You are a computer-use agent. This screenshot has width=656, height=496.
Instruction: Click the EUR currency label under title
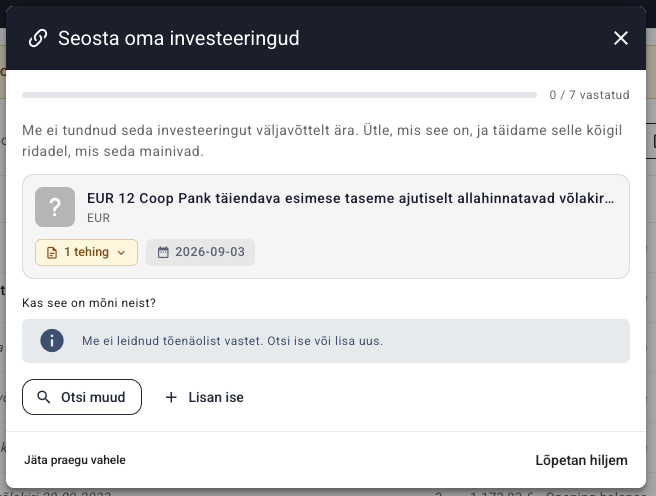[x=99, y=218]
